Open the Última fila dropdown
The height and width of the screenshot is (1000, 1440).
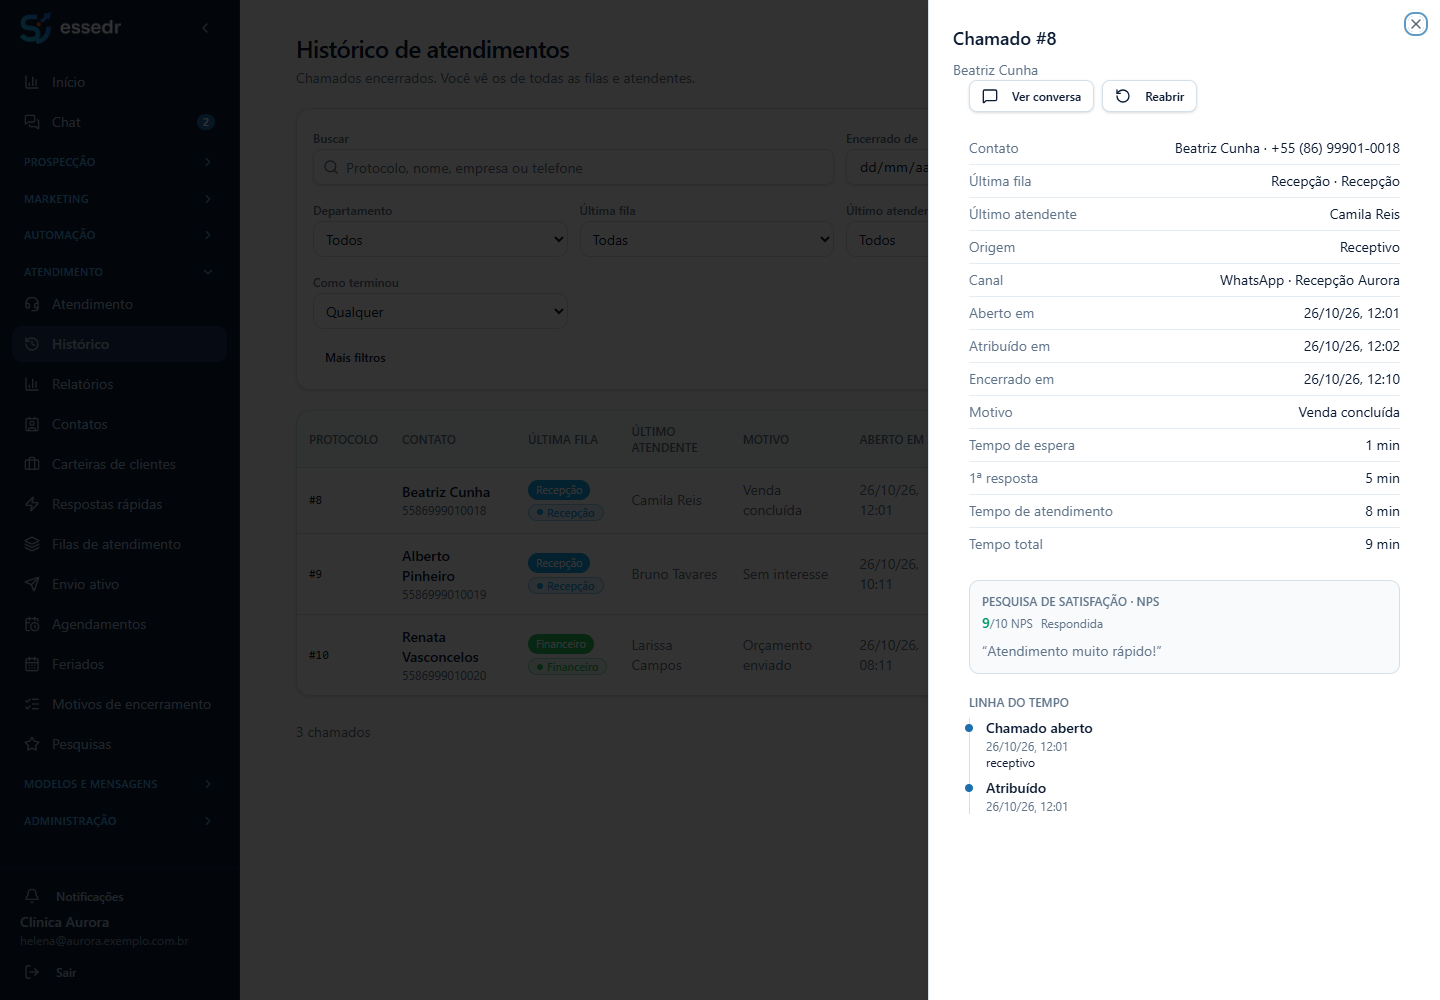tap(707, 240)
